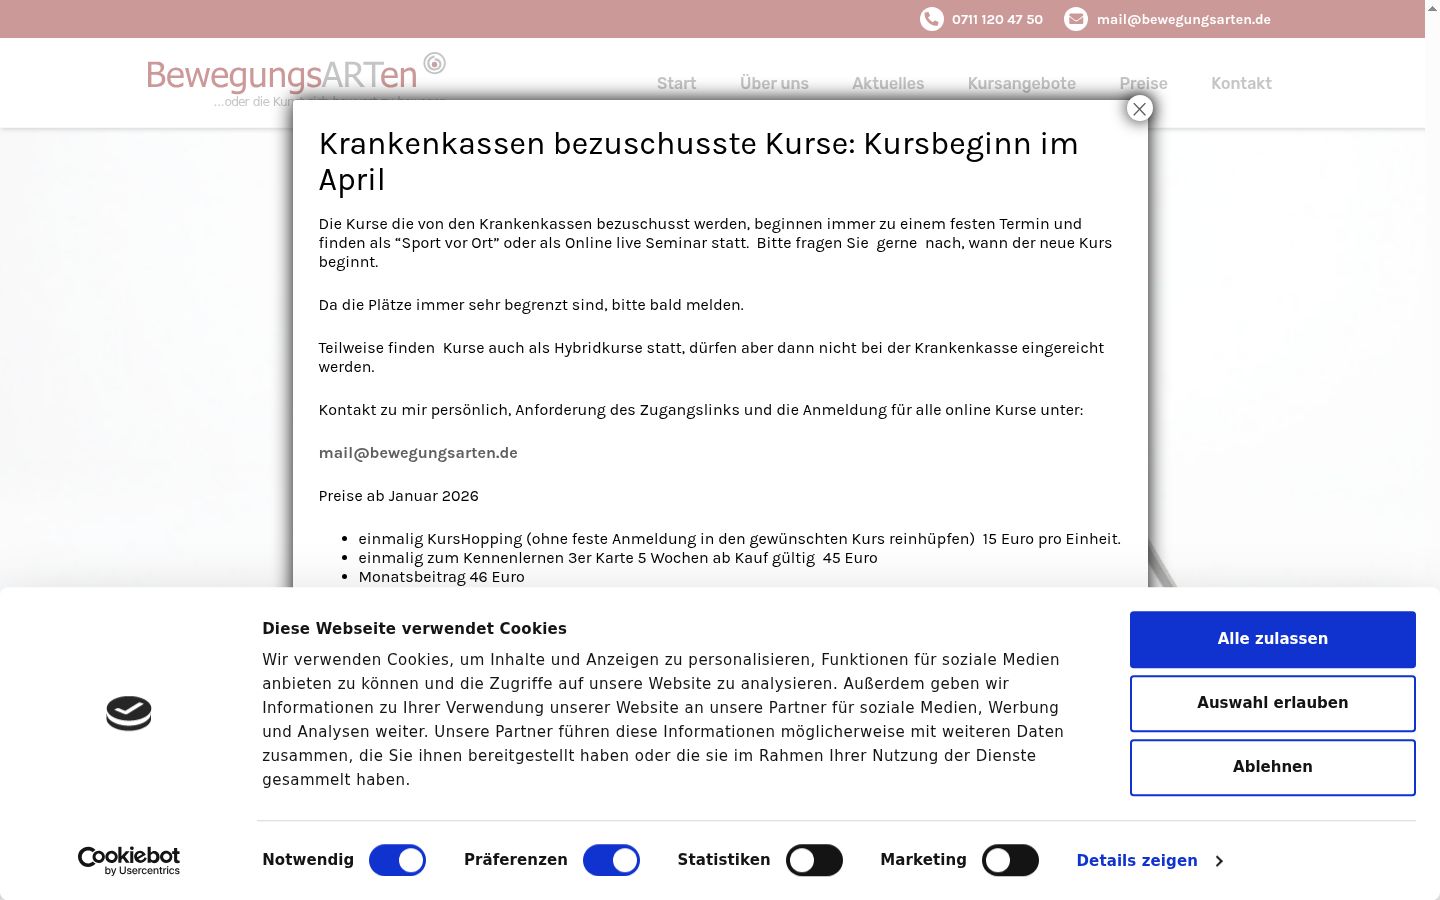Click the phone icon in top bar
Screen dimensions: 1440x900
931,19
